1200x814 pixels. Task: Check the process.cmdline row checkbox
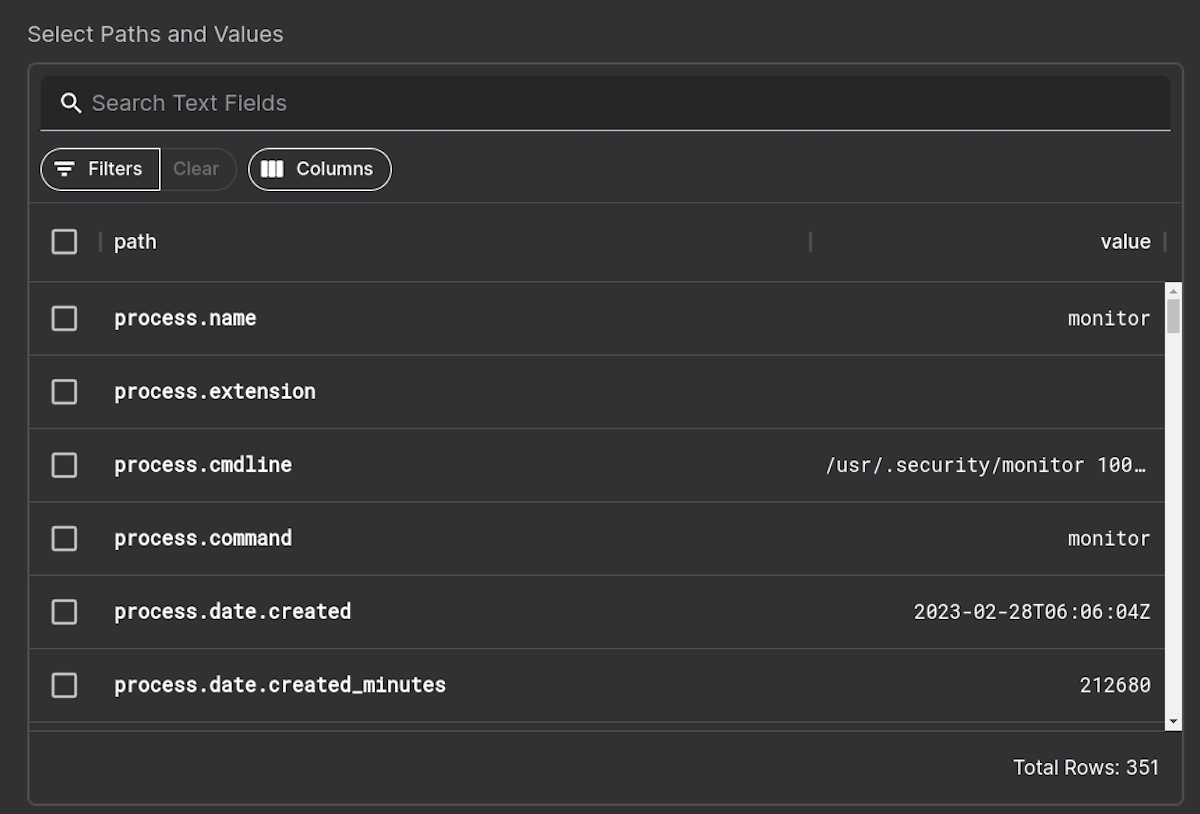(64, 465)
